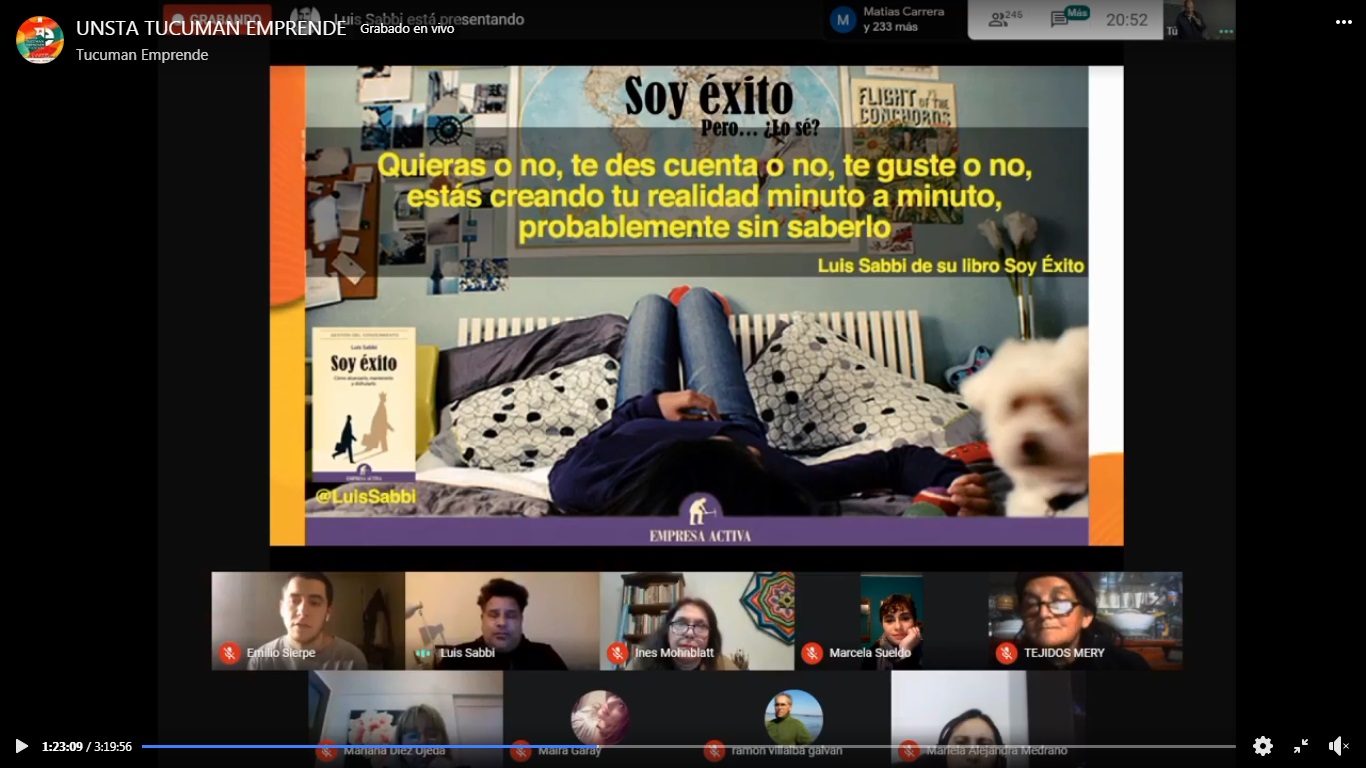Click Luis Sabbi's speaking indicator icon
The image size is (1366, 768).
(x=424, y=653)
